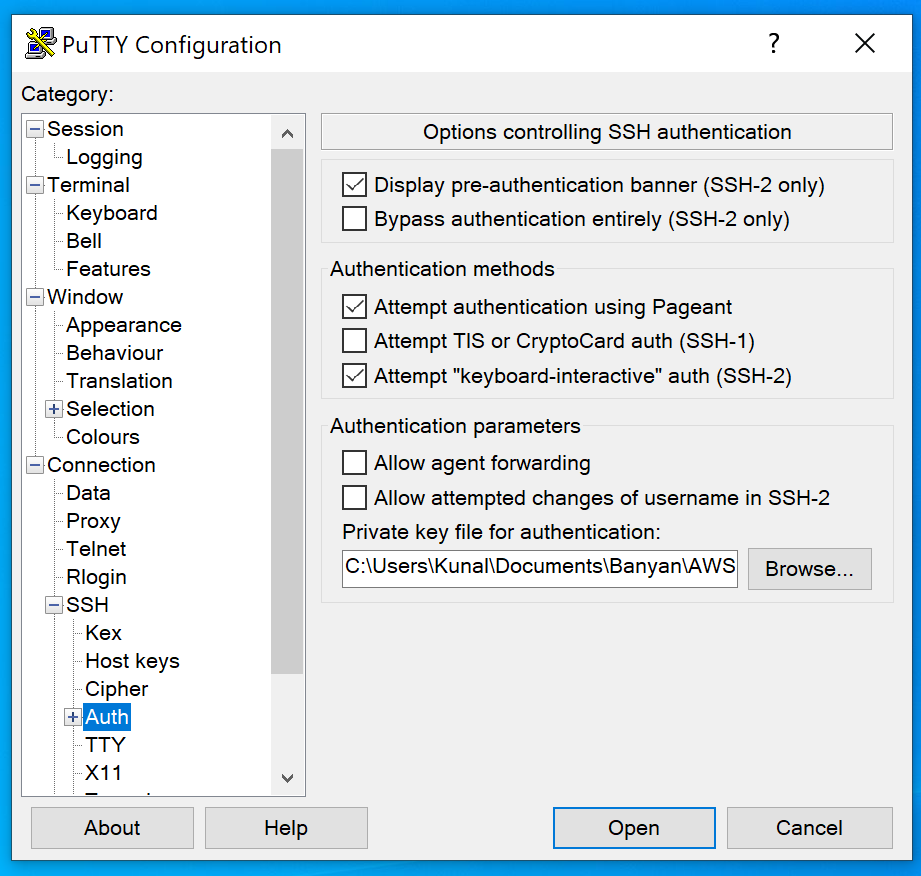
Task: Open Features category
Action: [x=108, y=270]
